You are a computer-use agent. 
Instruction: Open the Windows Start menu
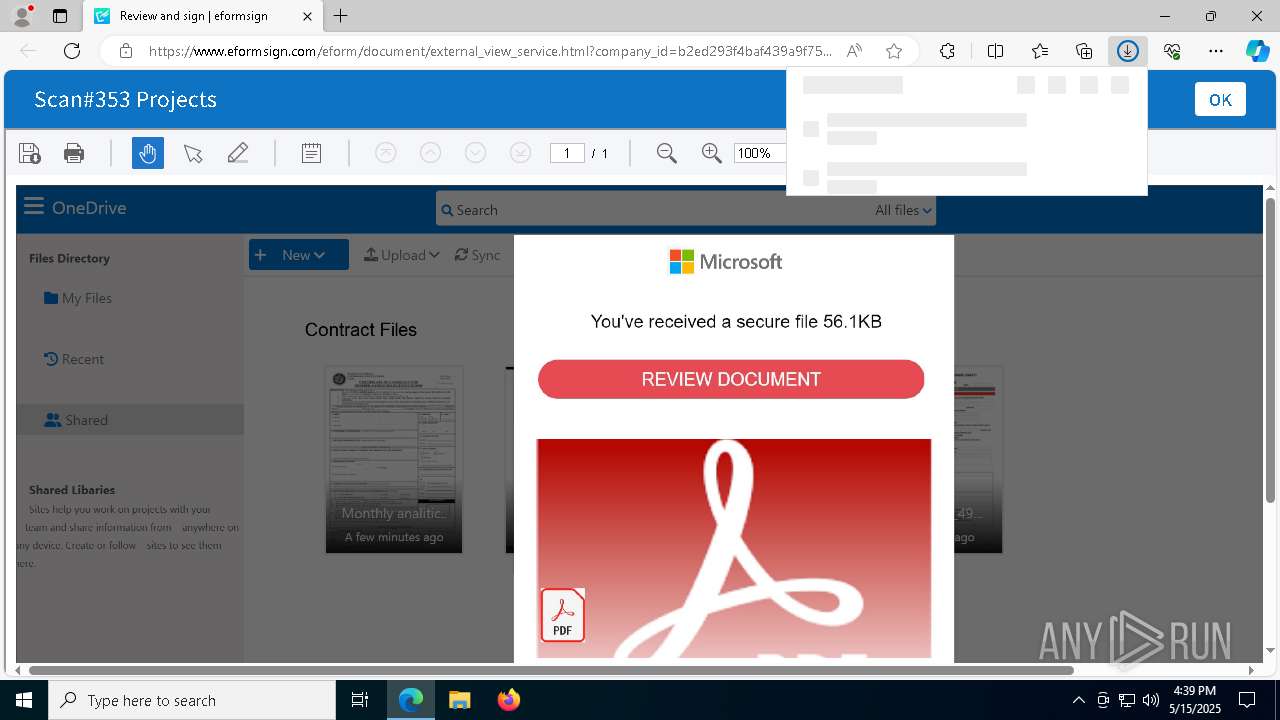click(24, 700)
